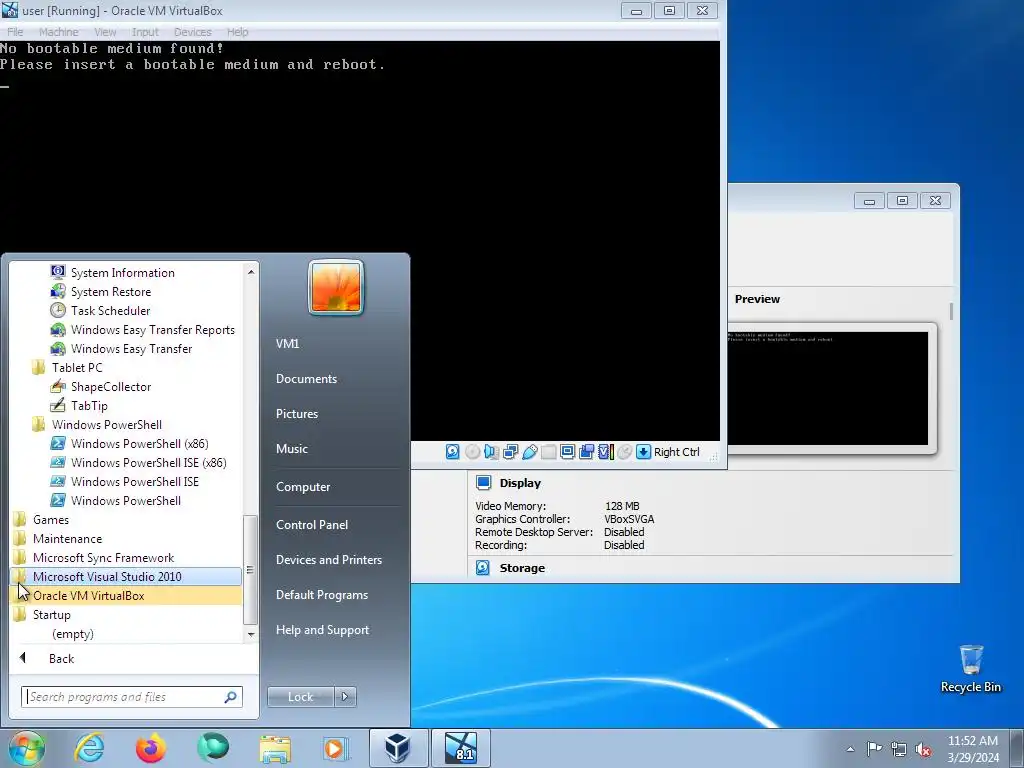This screenshot has width=1024, height=768.
Task: Click the VM preview thumbnail in VirtualBox Manager
Action: 827,388
